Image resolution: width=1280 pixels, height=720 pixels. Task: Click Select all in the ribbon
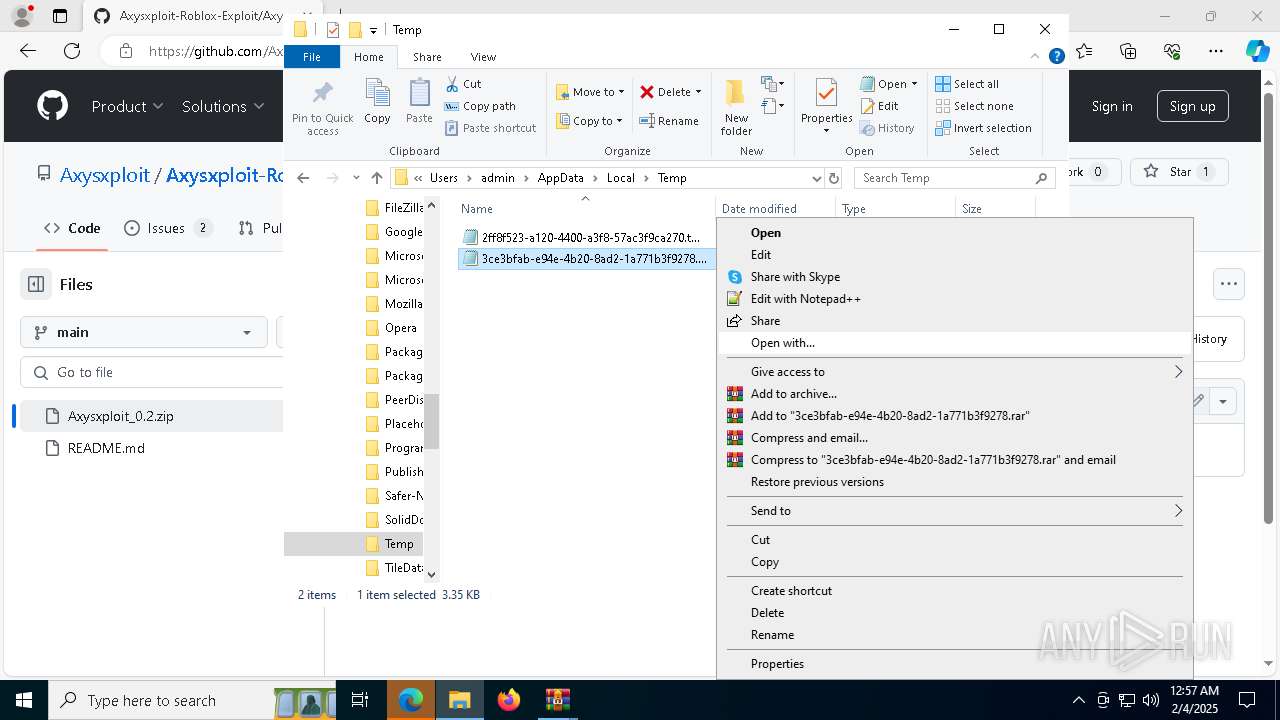click(x=967, y=84)
